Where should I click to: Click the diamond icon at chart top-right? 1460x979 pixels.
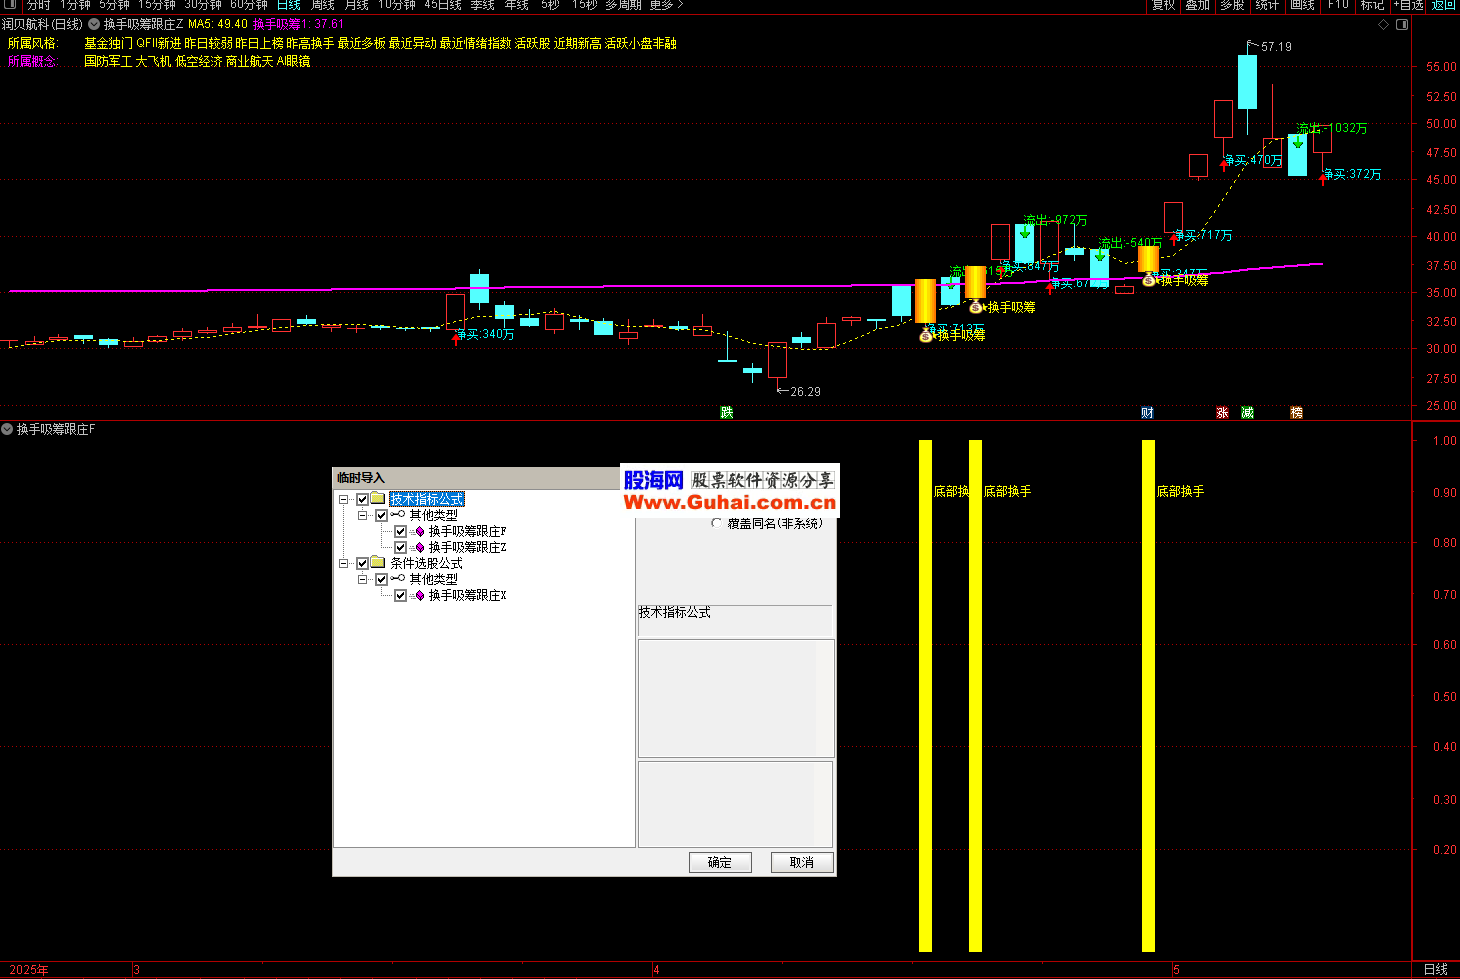tap(1384, 24)
